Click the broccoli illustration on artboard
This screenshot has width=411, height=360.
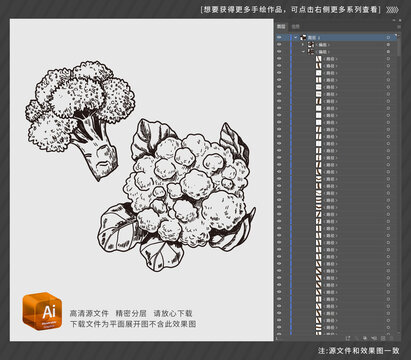tap(80, 120)
